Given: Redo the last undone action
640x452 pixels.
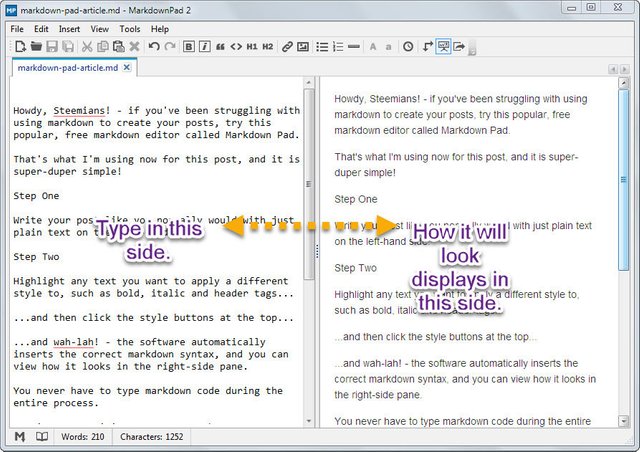Looking at the screenshot, I should (x=170, y=47).
